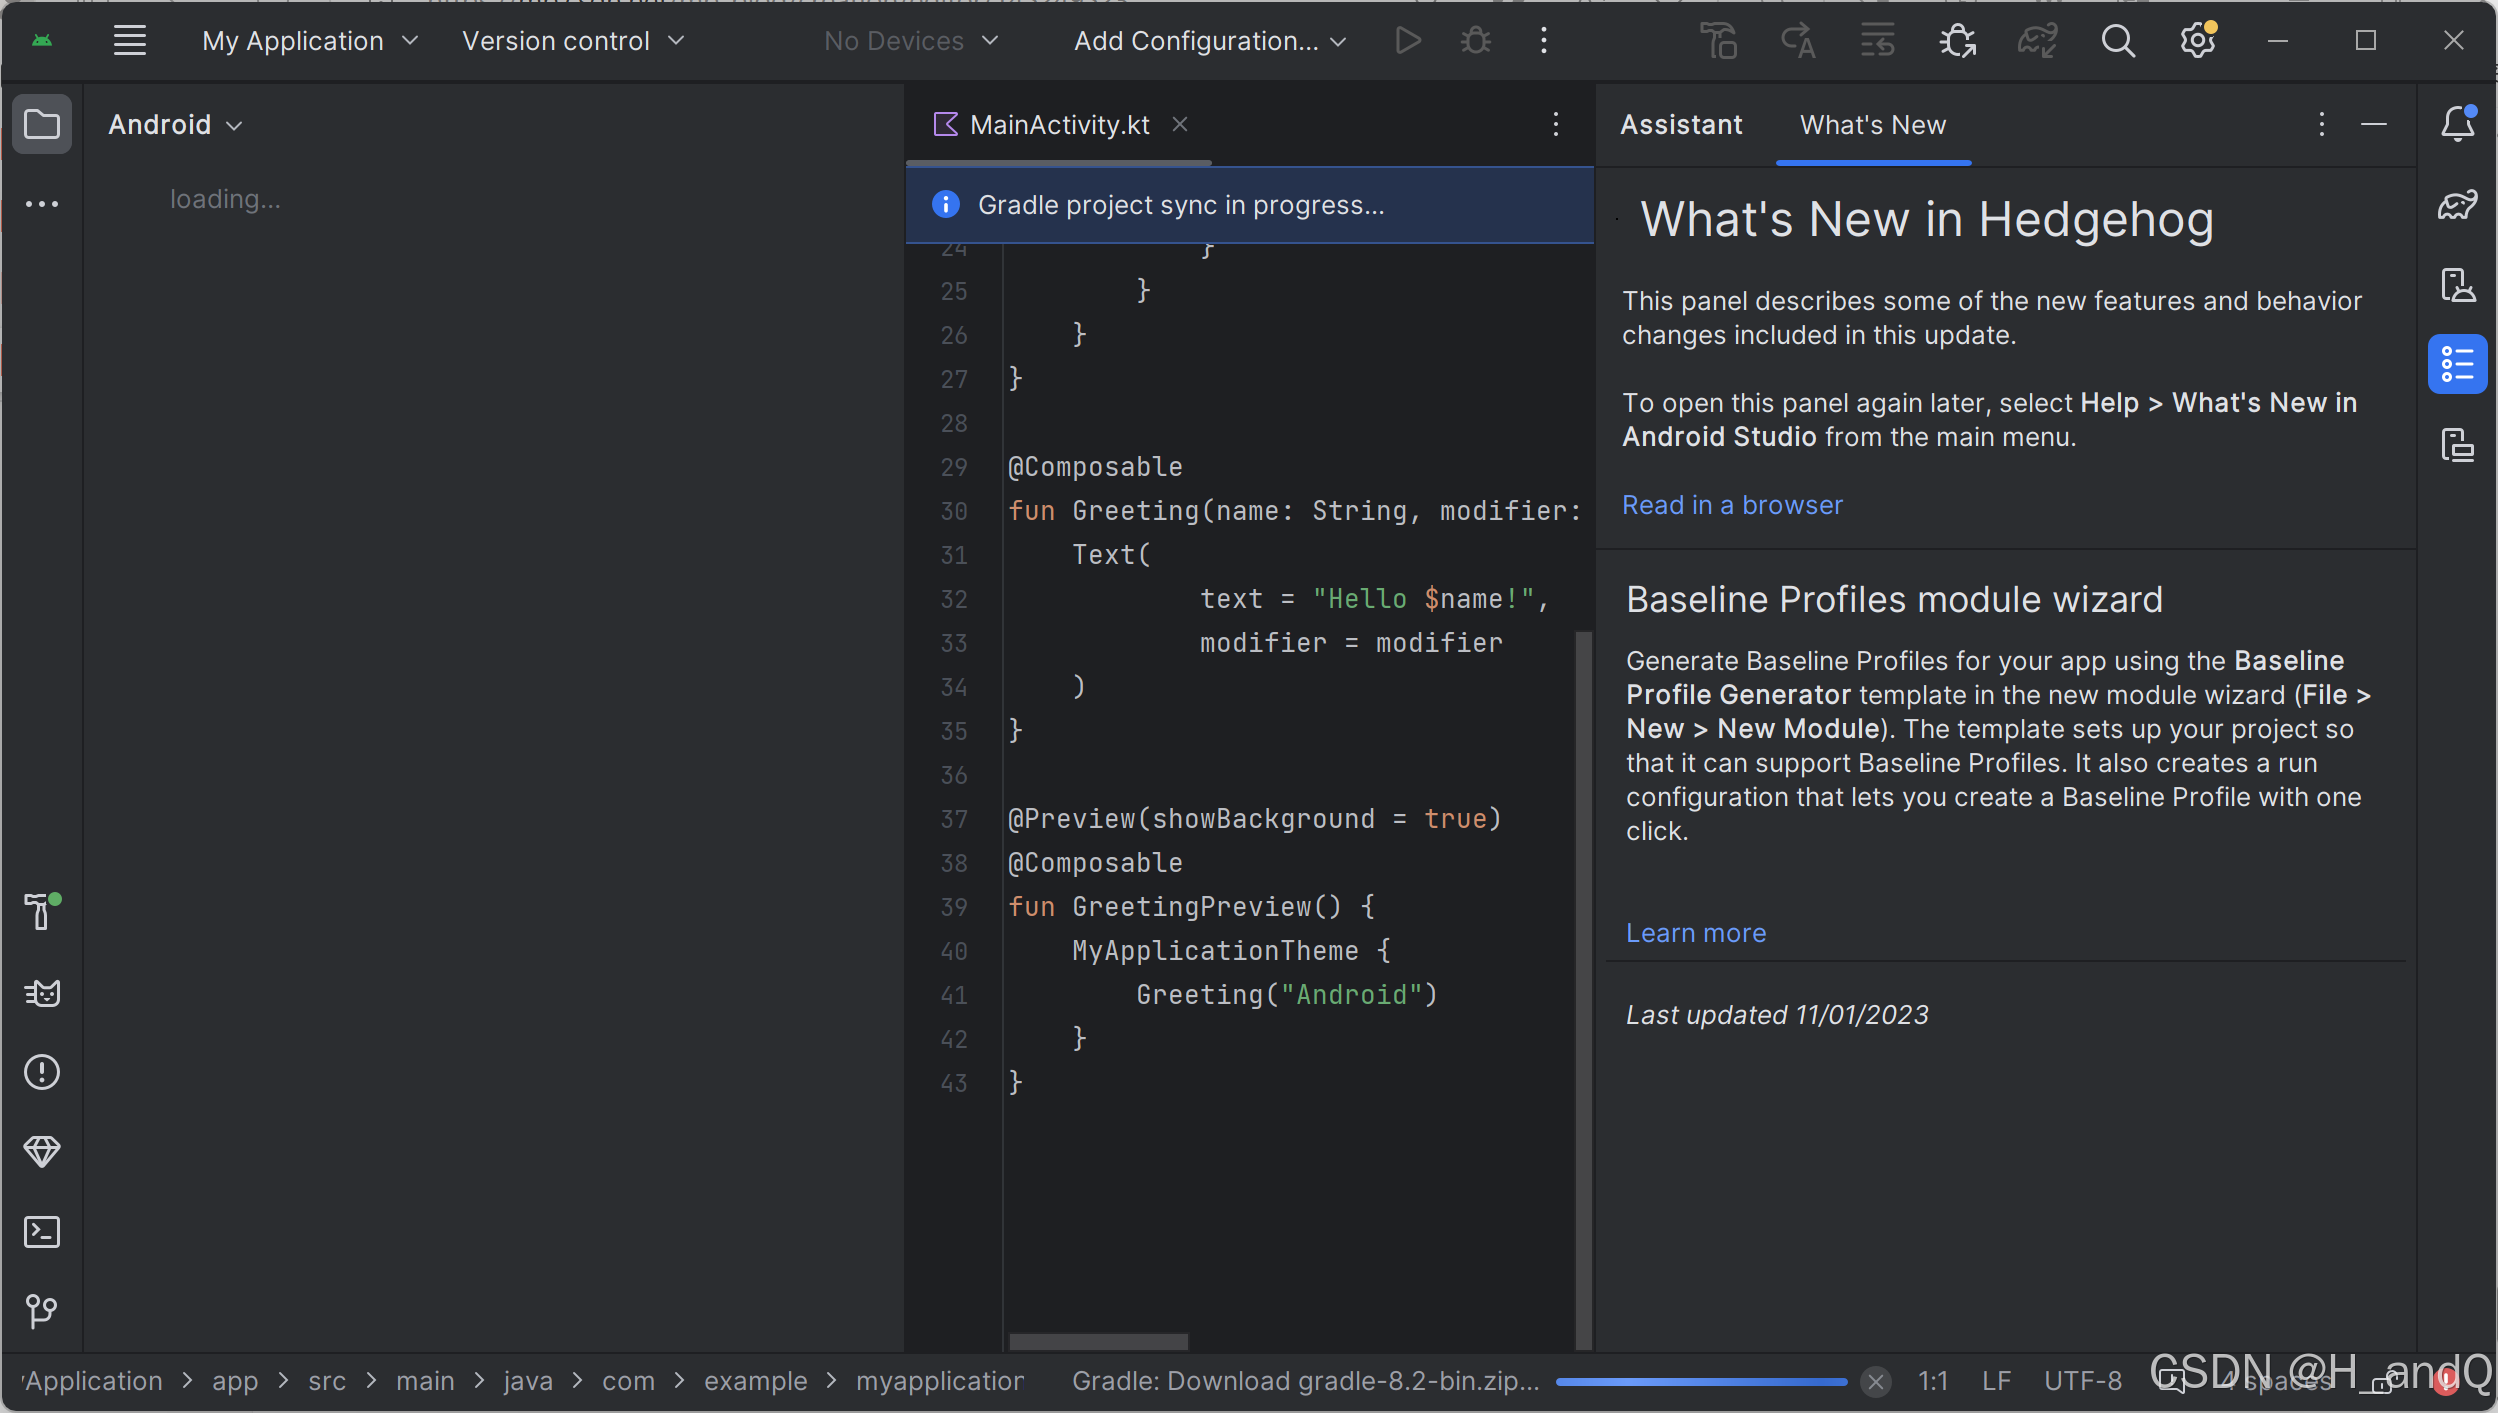Open More tool windows ellipsis
This screenshot has width=2498, height=1413.
click(x=42, y=204)
